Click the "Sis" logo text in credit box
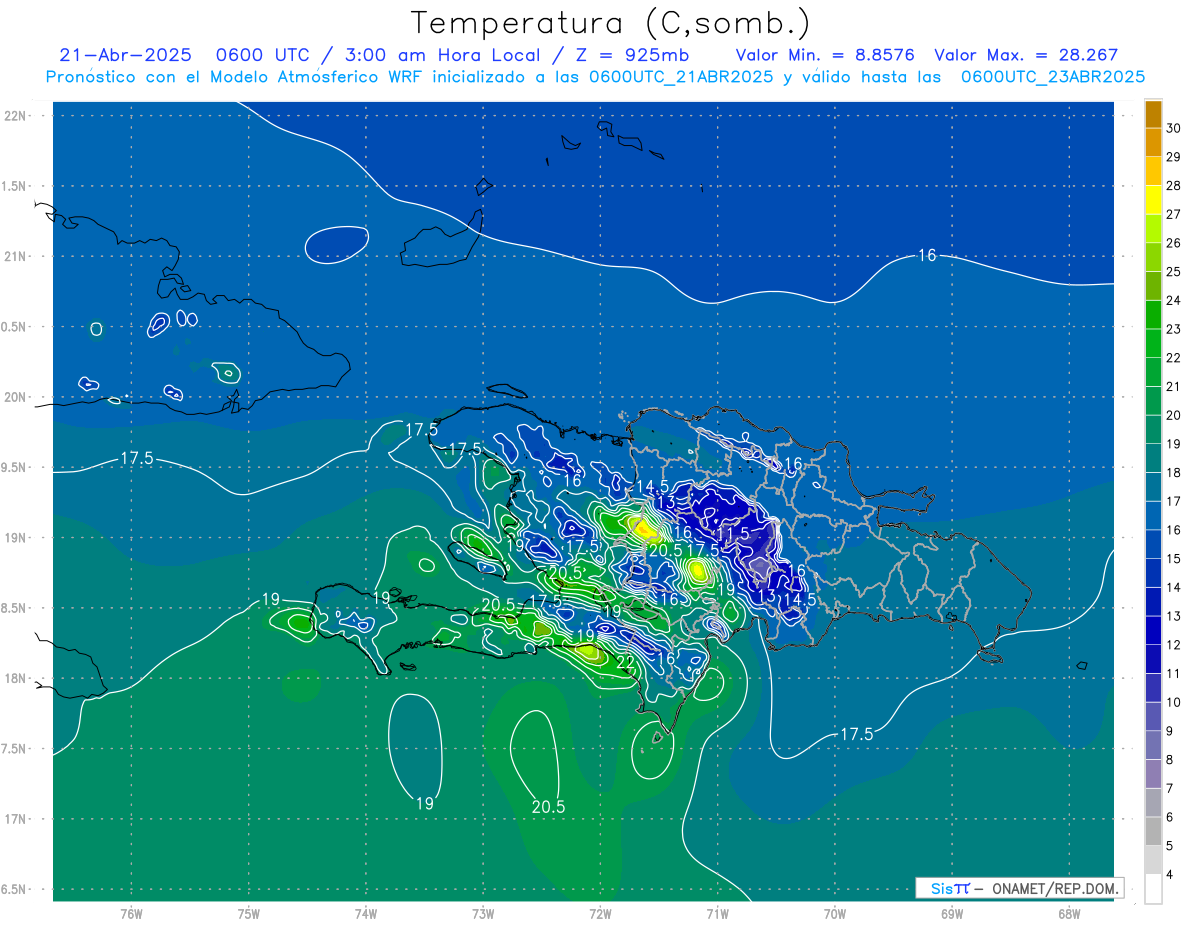 pyautogui.click(x=941, y=888)
